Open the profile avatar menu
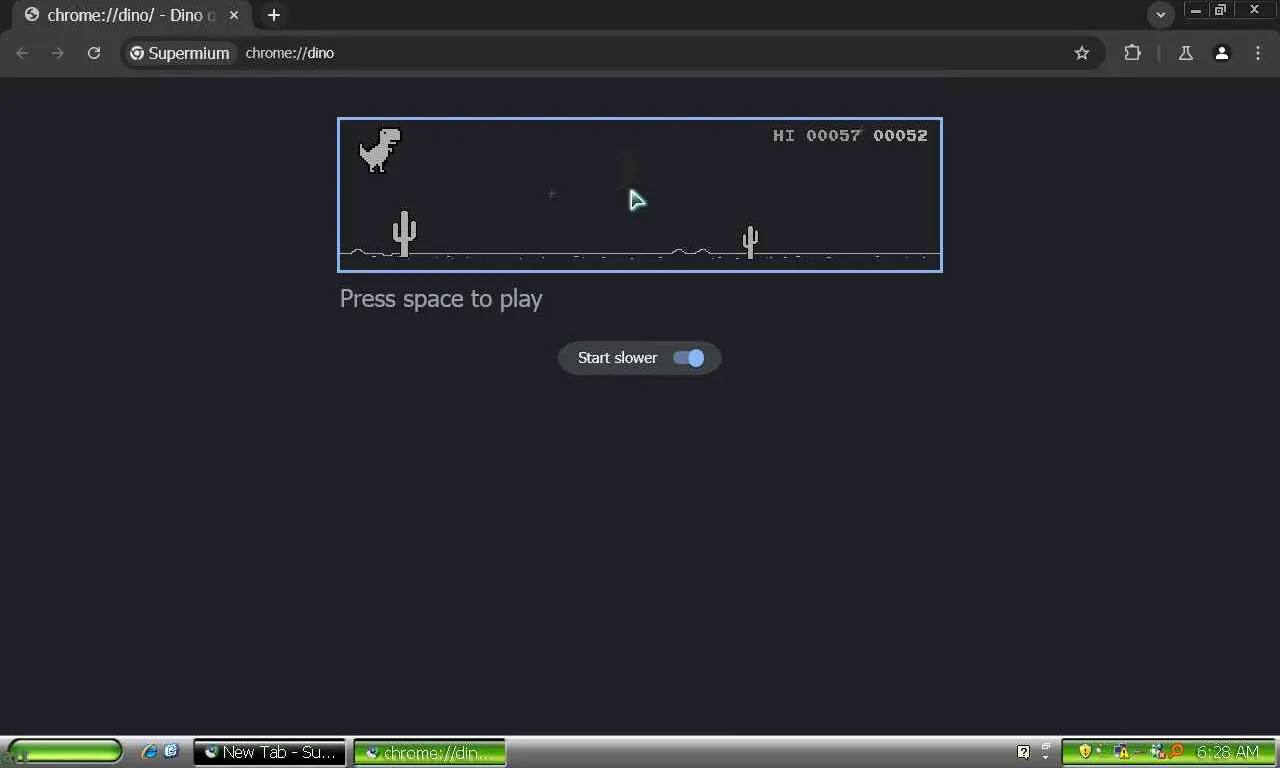This screenshot has width=1280, height=768. 1222,53
